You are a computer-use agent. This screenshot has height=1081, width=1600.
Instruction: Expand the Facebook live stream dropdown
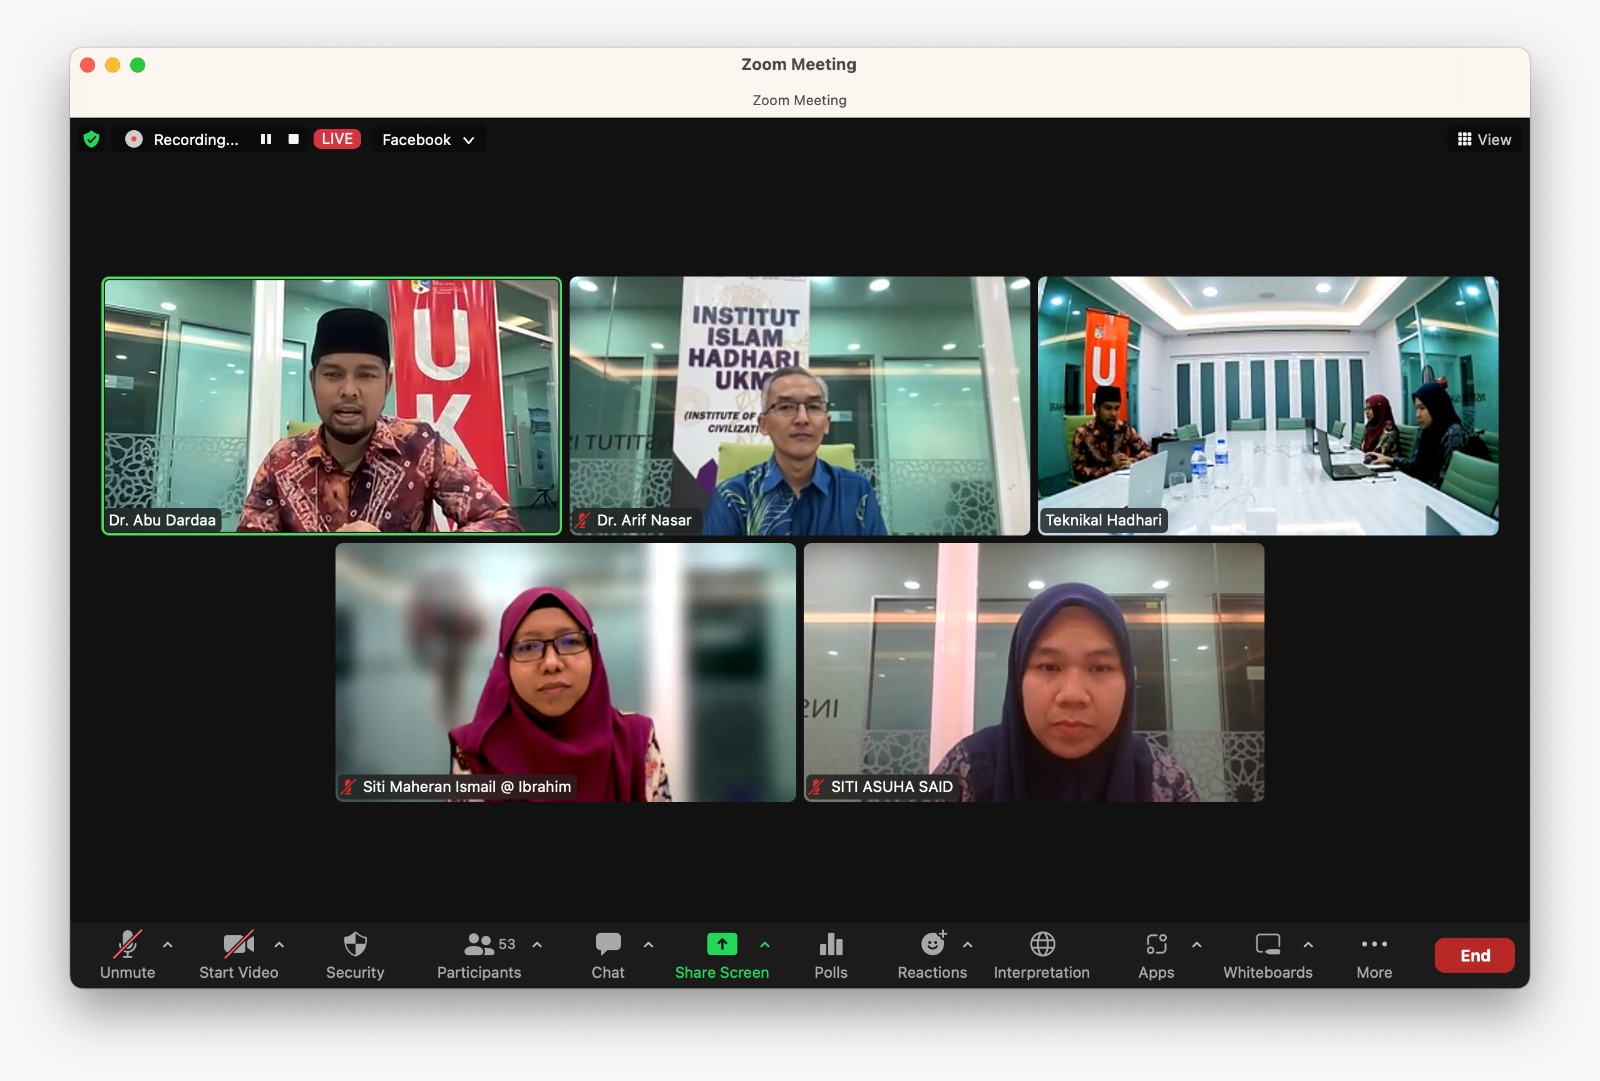coord(428,140)
